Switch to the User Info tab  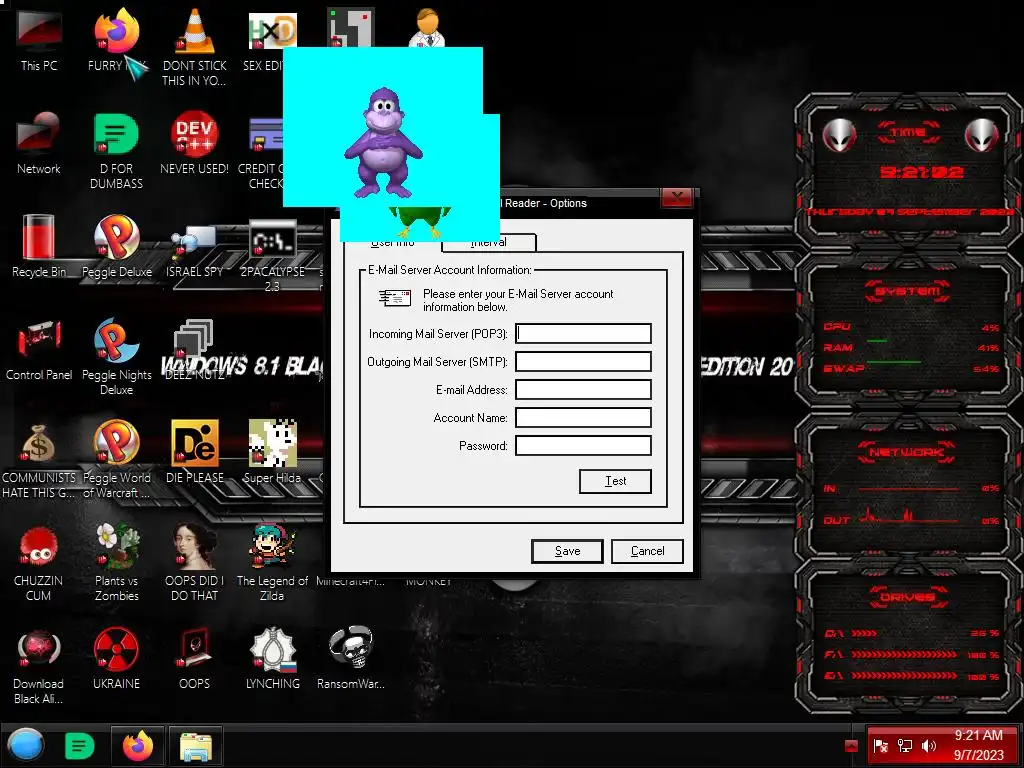coord(392,242)
